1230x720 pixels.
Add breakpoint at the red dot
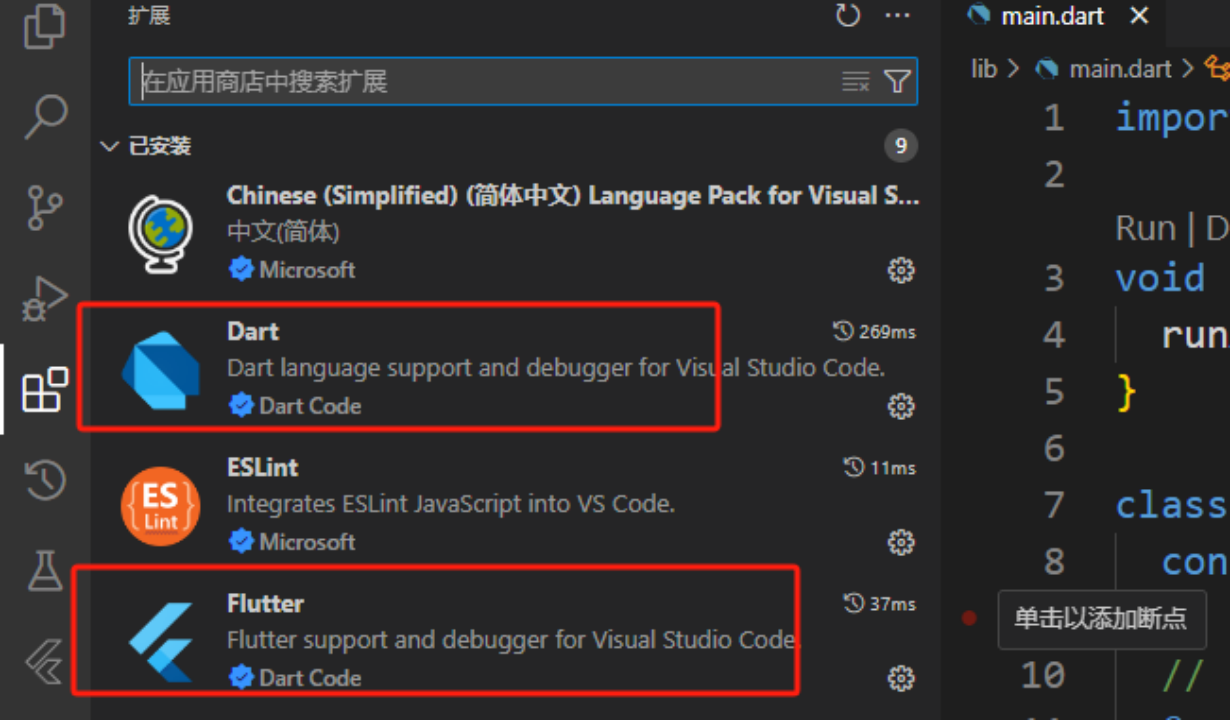[x=968, y=618]
